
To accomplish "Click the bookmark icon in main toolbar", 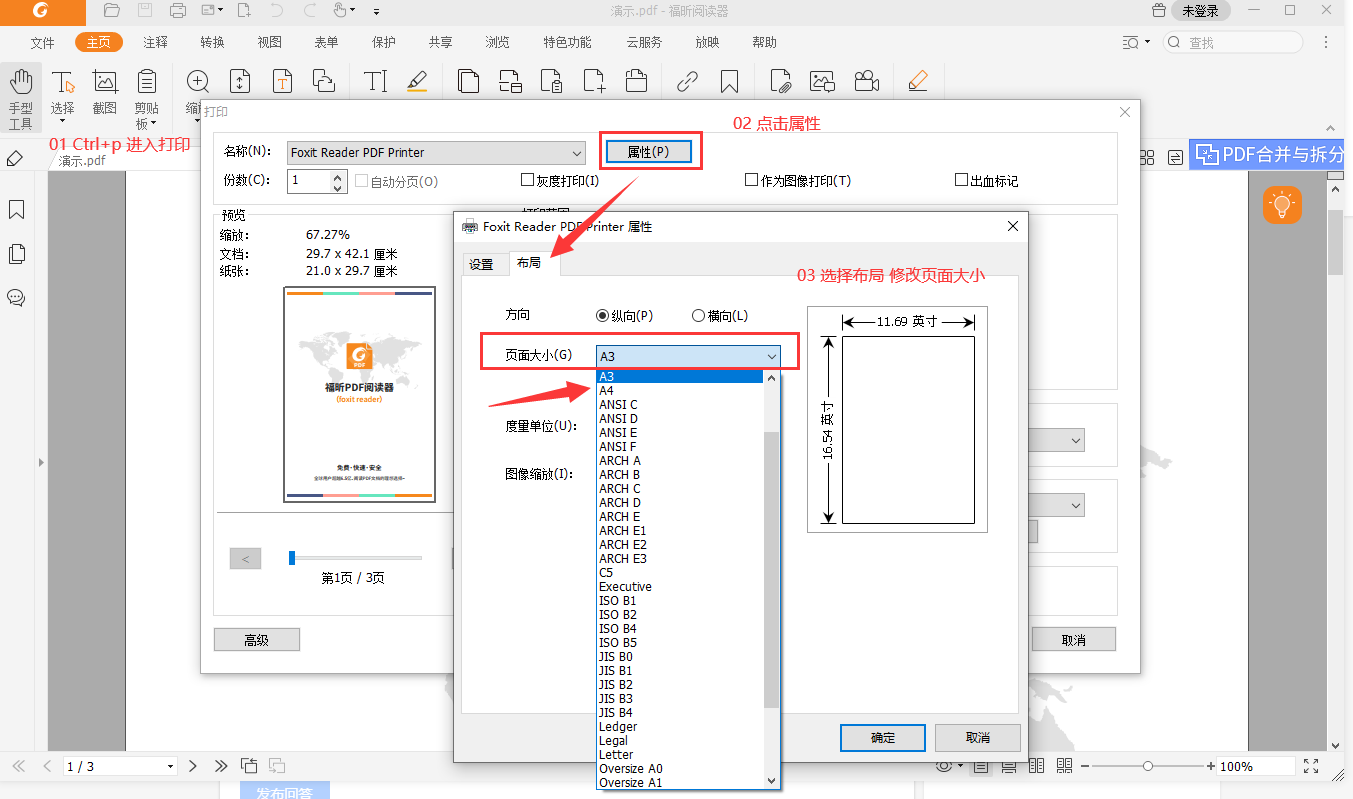I will pos(729,81).
